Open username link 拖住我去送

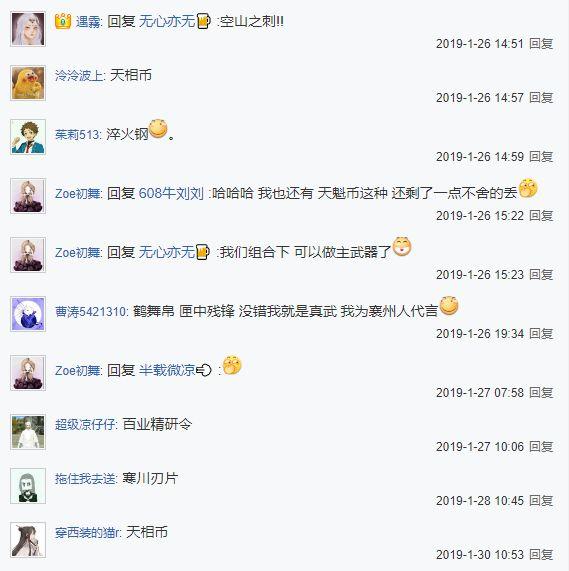(x=85, y=479)
